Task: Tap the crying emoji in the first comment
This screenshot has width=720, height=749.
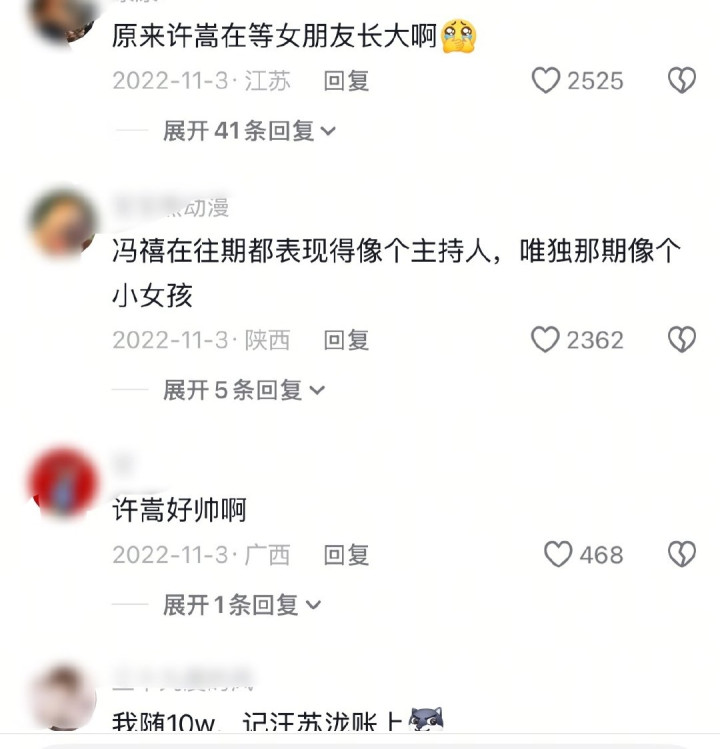Action: [x=459, y=36]
